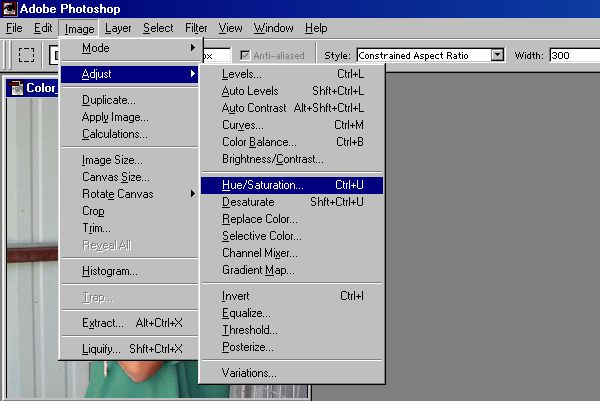600x401 pixels.
Task: Open the Curves adjustment
Action: point(292,125)
